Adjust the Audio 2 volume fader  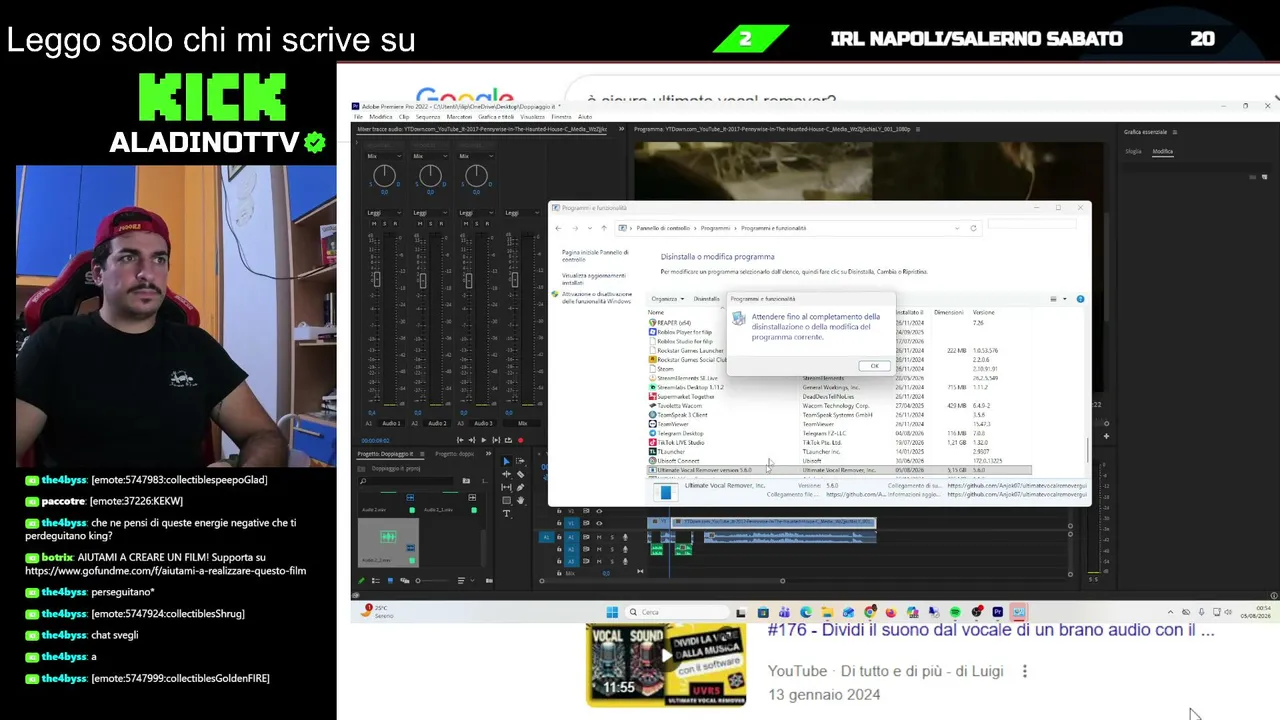(x=422, y=283)
